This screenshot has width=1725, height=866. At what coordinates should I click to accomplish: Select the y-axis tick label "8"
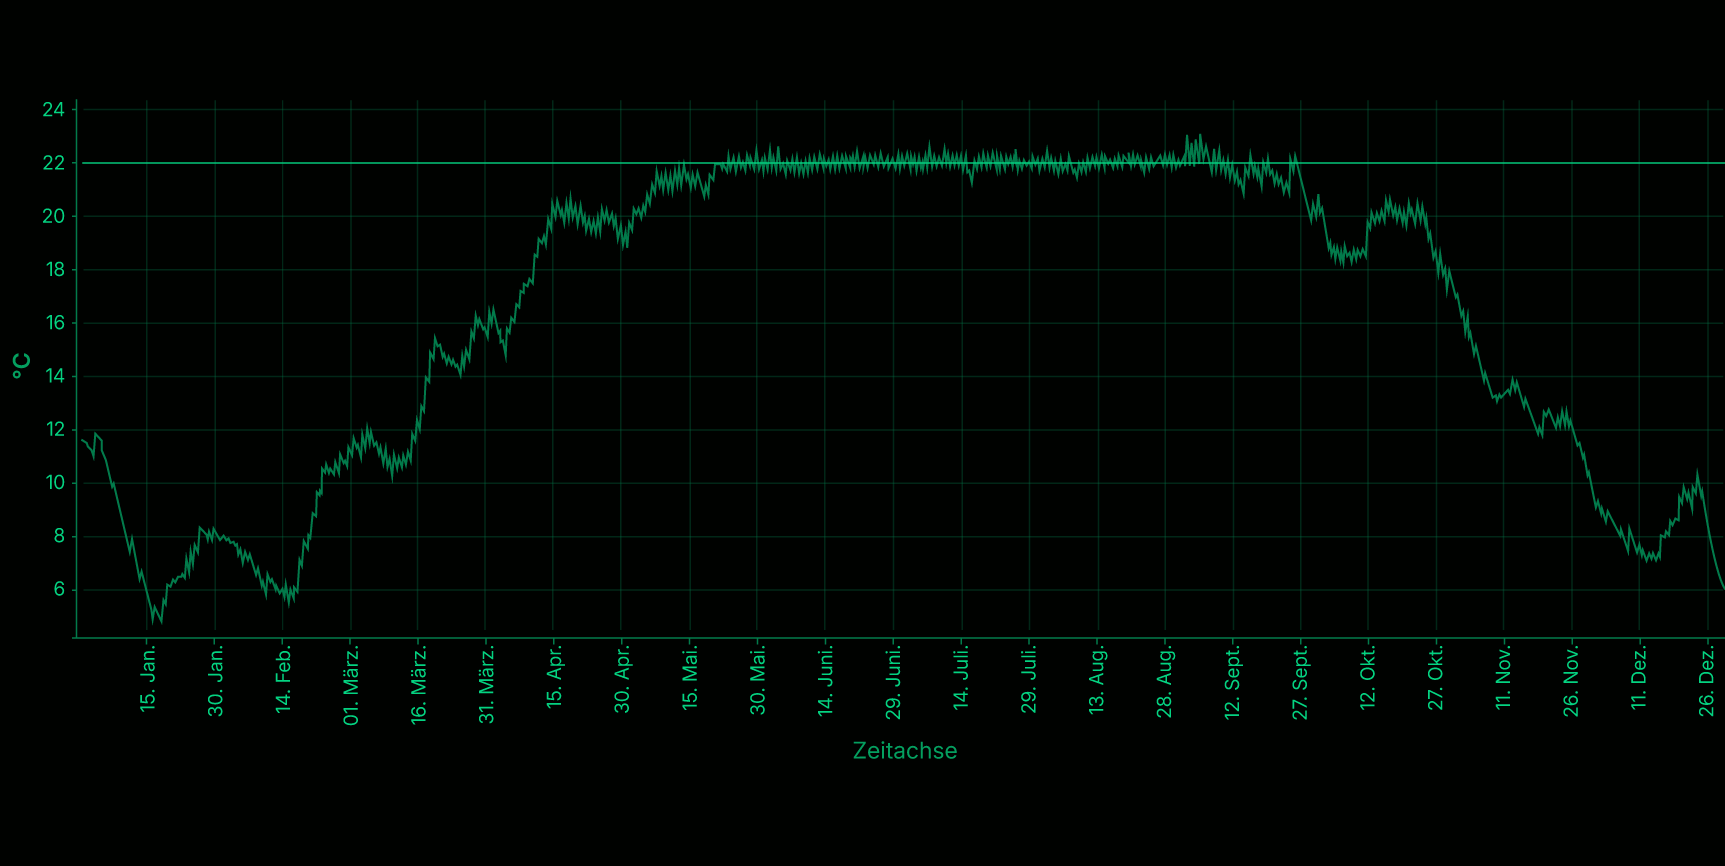[59, 536]
